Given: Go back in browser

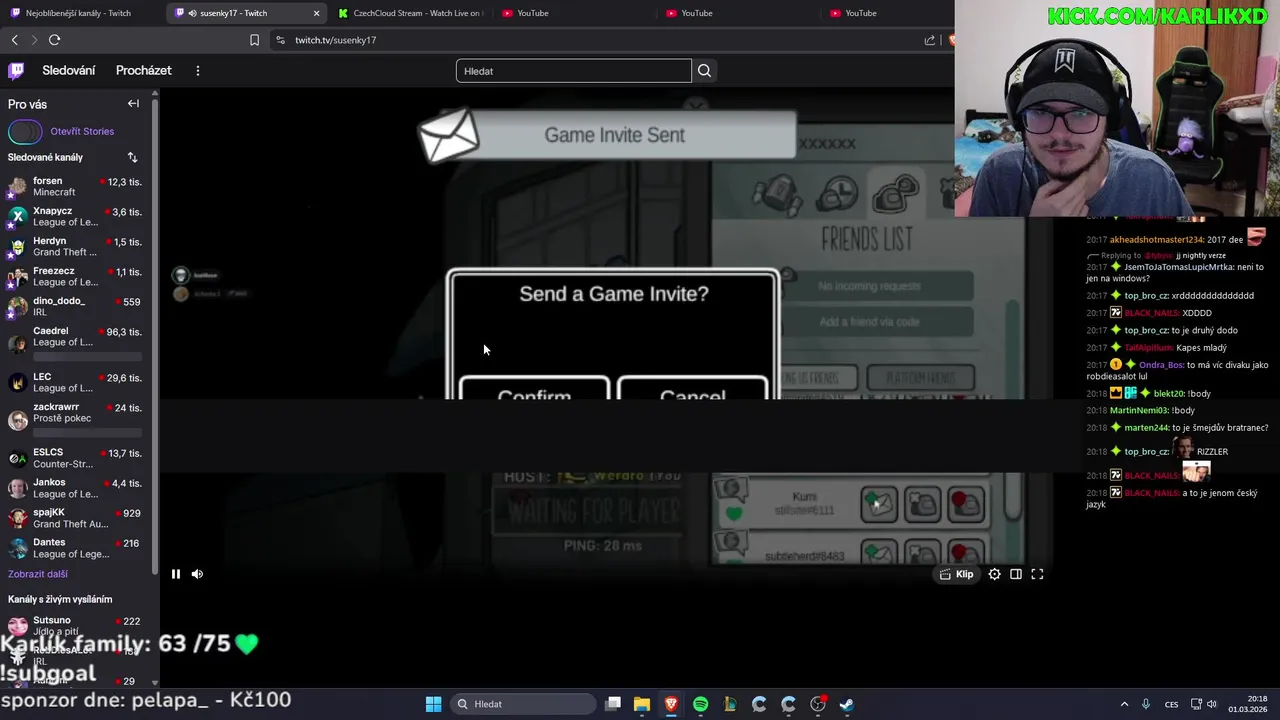Looking at the screenshot, I should tap(14, 40).
